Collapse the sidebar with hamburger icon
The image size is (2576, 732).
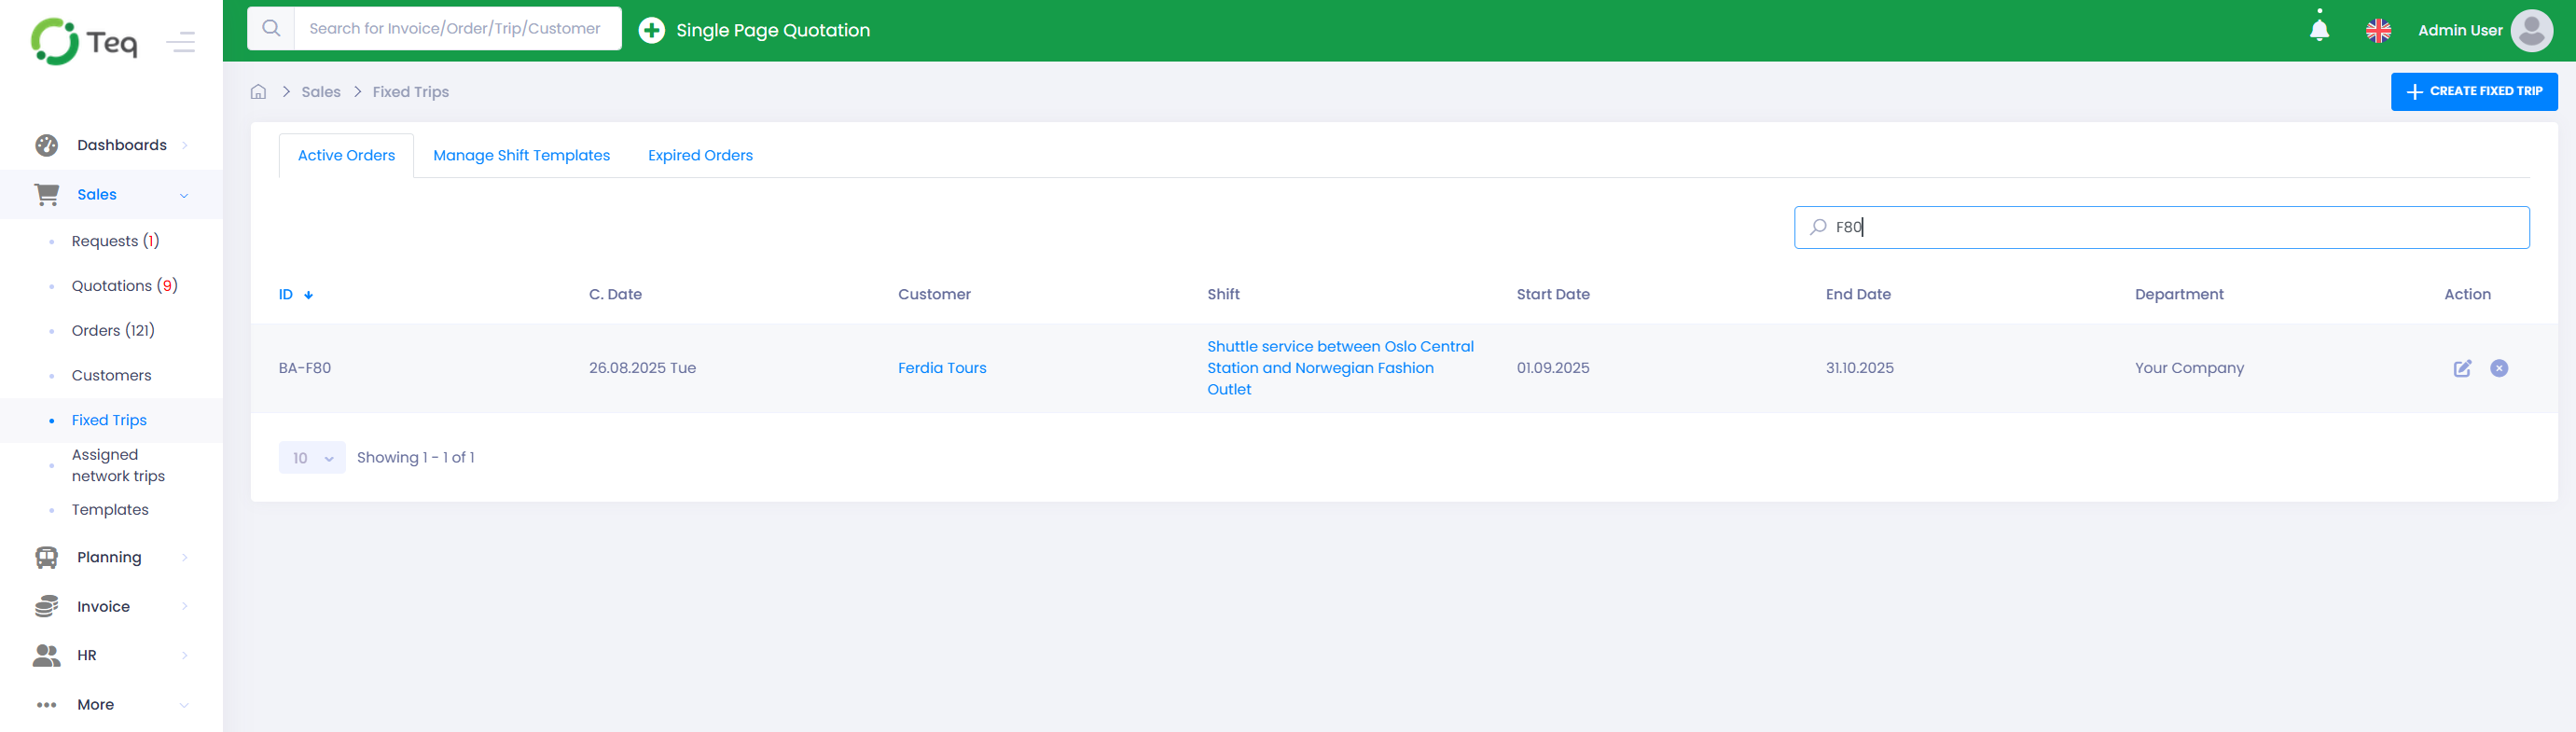181,42
